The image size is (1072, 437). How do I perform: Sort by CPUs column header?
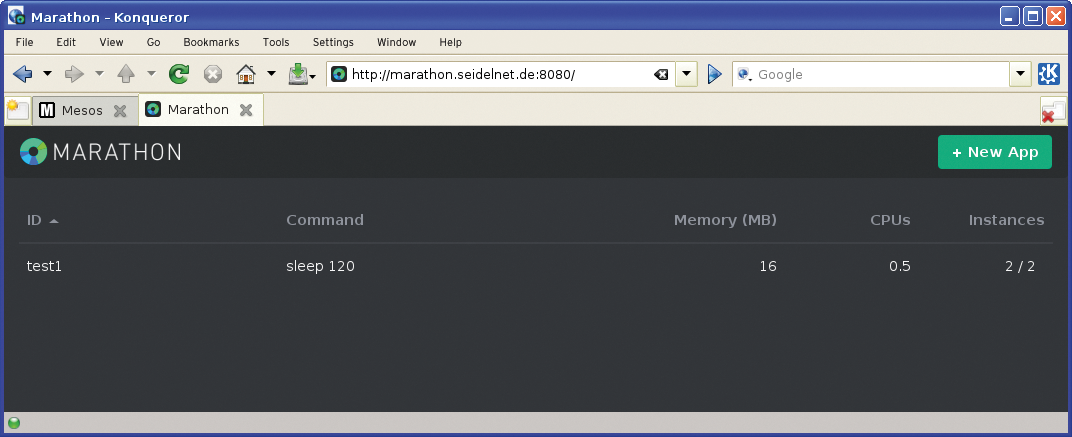click(890, 220)
